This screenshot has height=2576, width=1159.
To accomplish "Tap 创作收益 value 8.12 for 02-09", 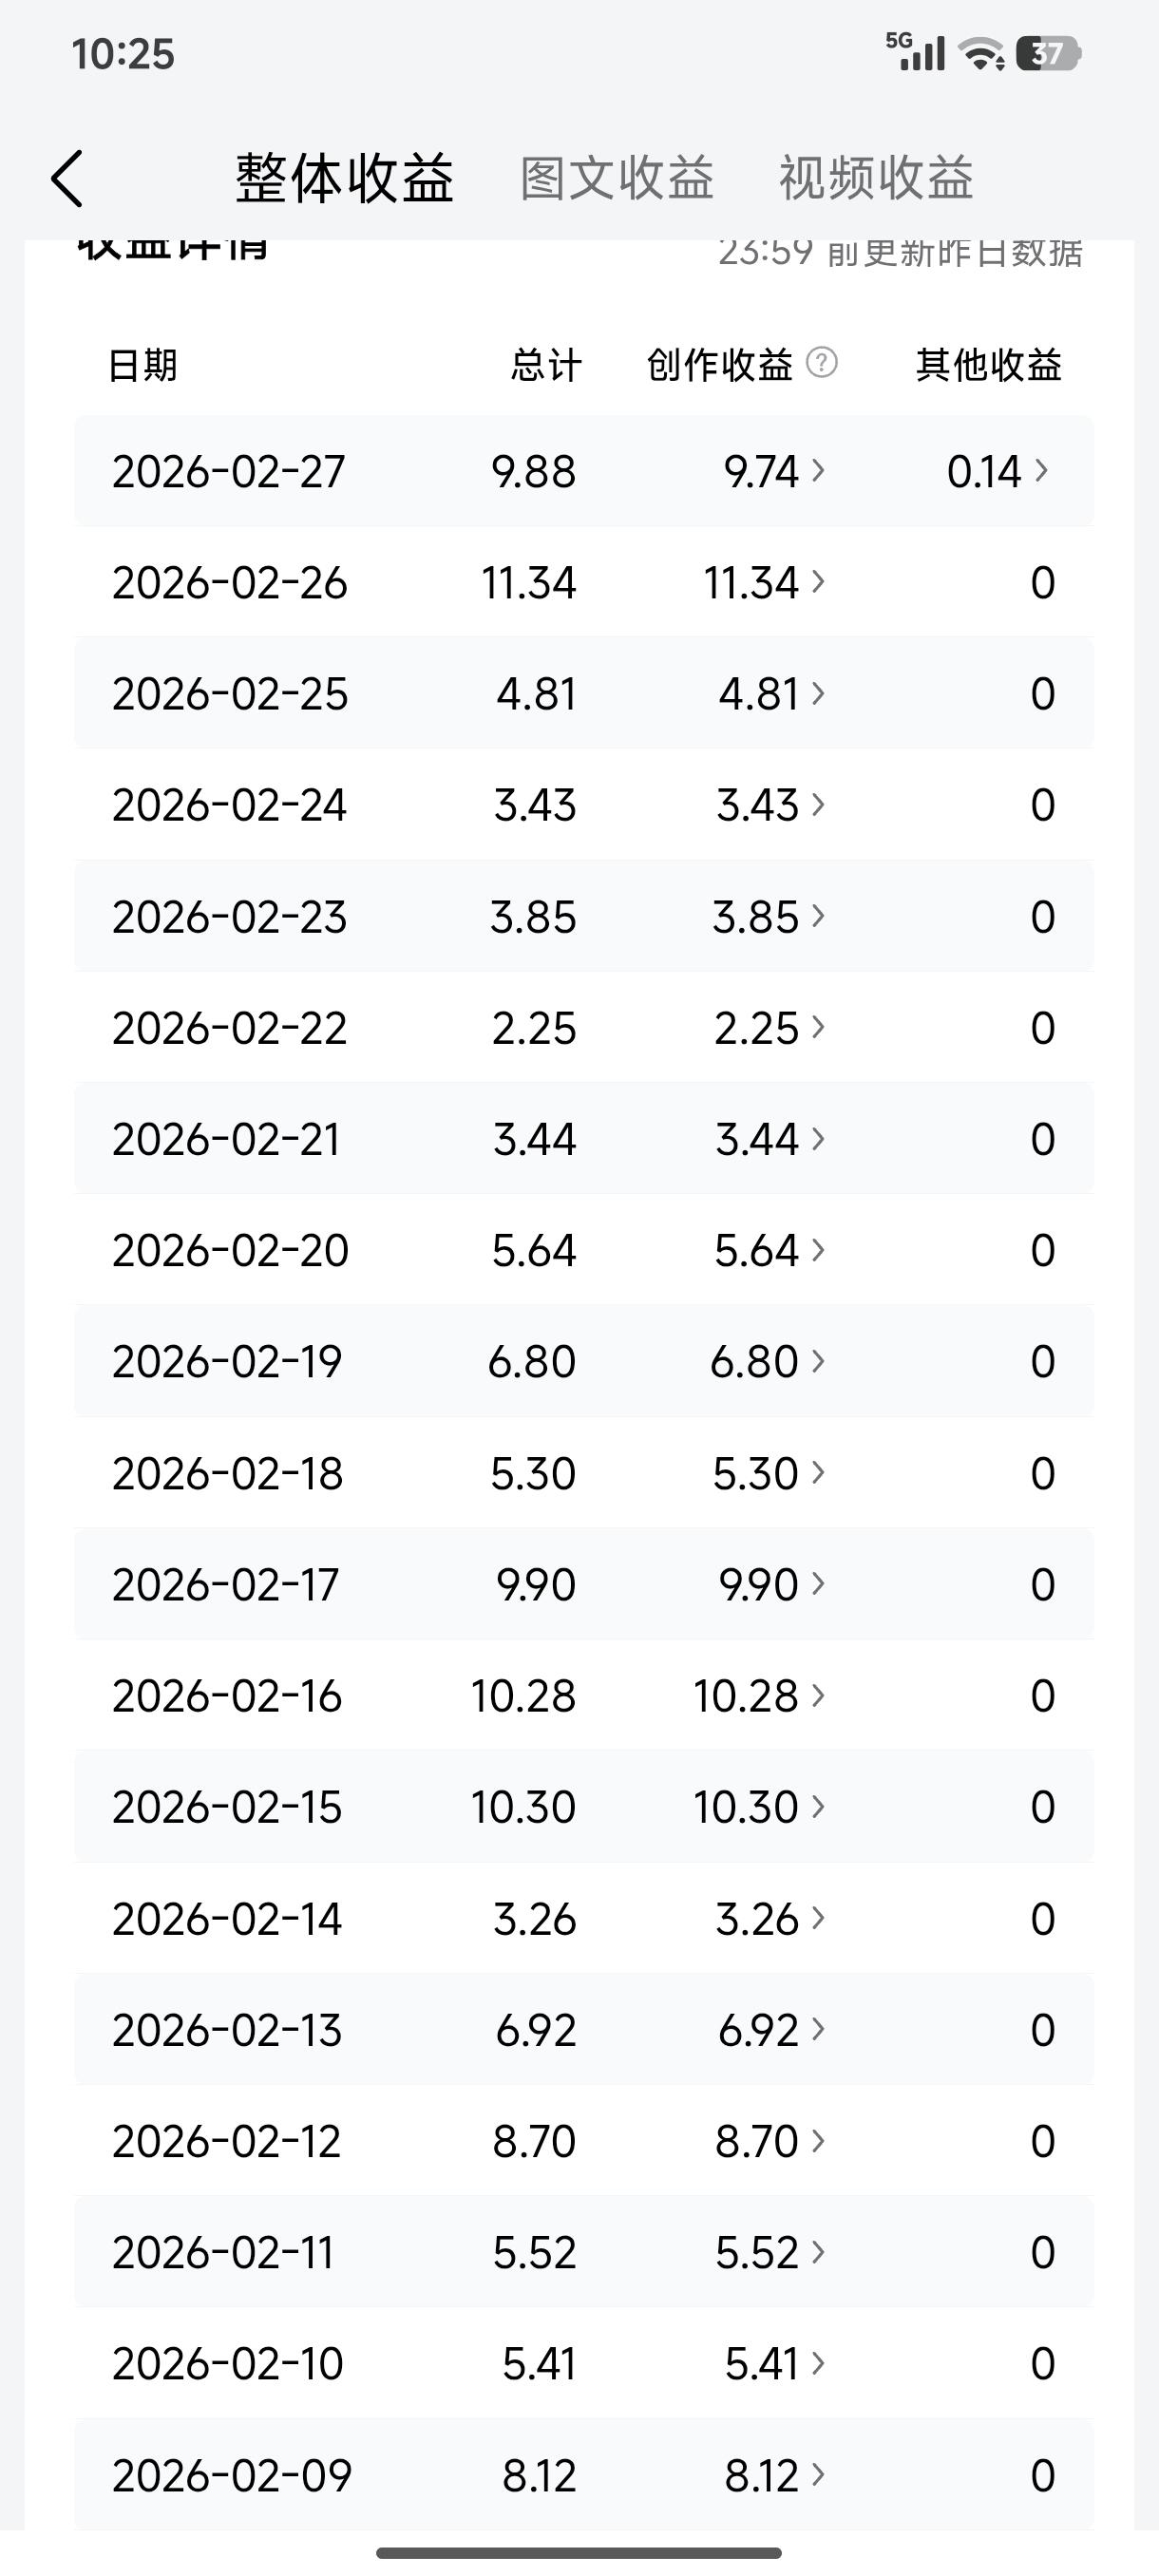I will 762,2475.
